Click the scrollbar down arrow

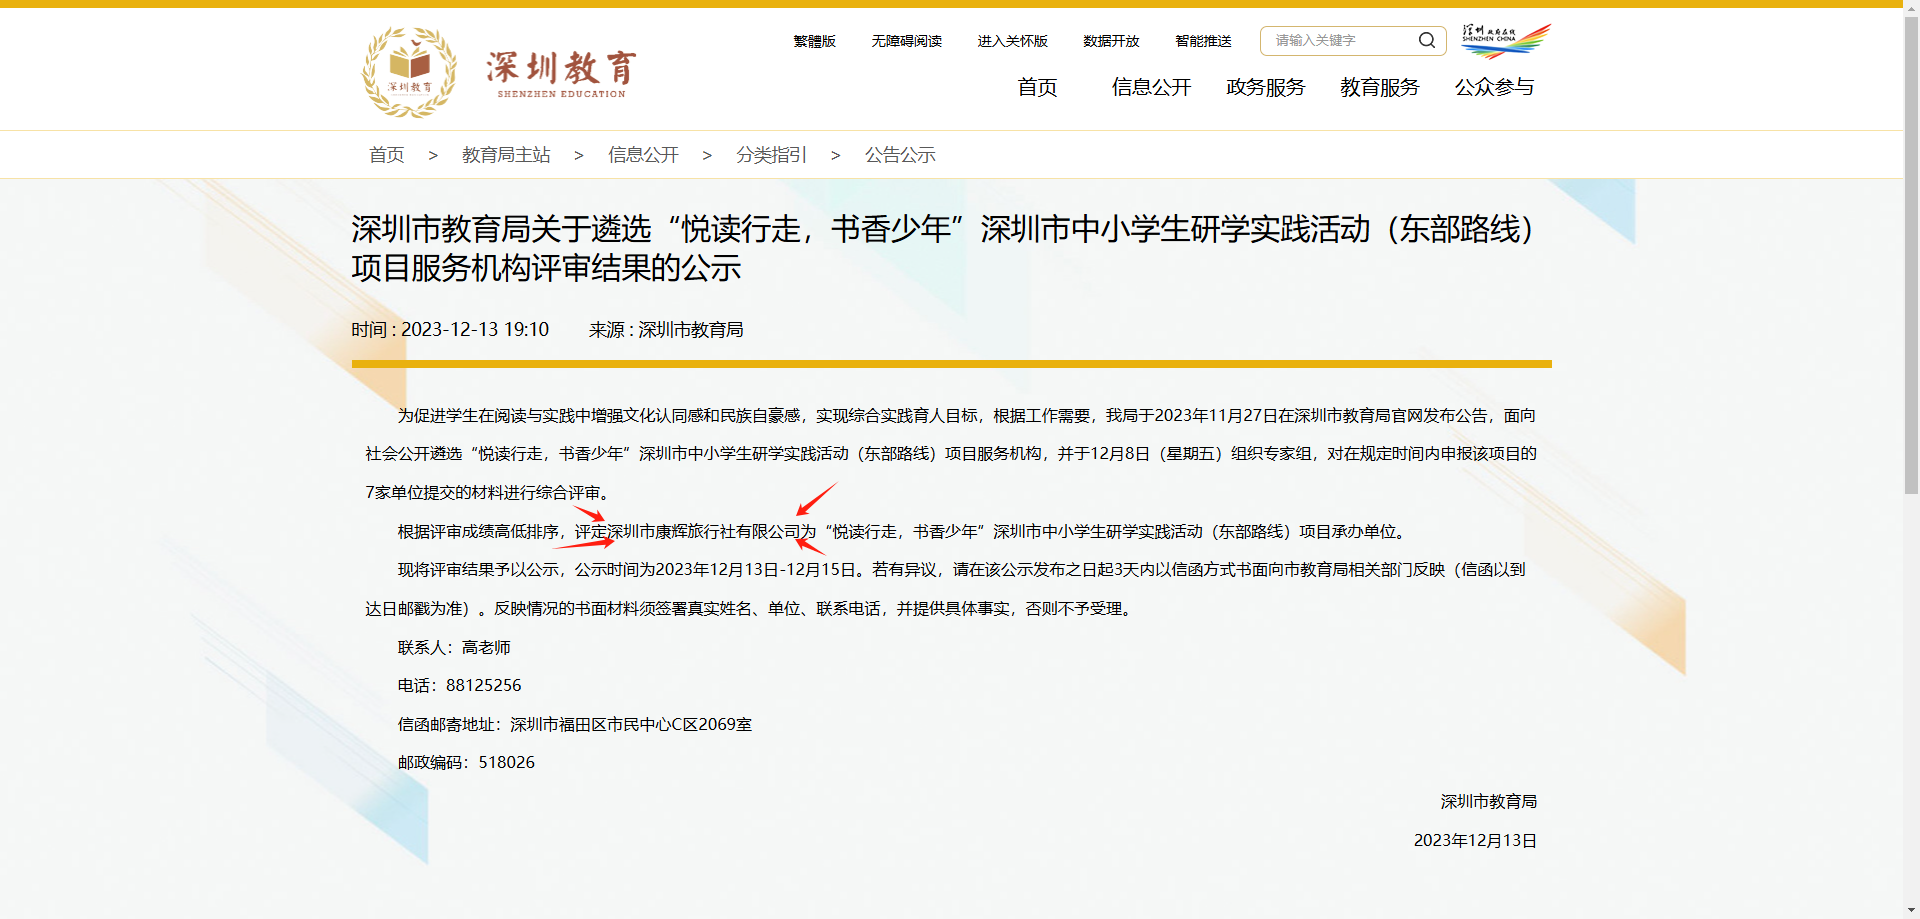click(1911, 911)
